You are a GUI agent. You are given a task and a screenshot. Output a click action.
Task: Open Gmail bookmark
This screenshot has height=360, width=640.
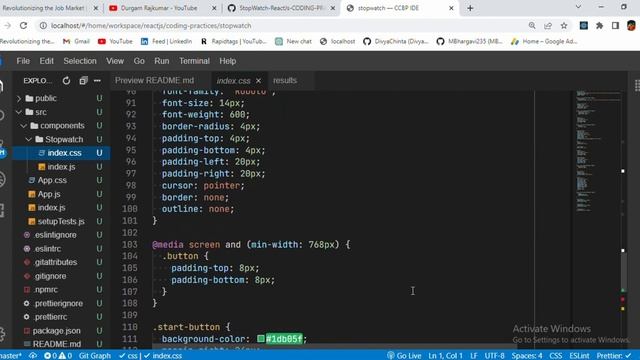point(76,41)
